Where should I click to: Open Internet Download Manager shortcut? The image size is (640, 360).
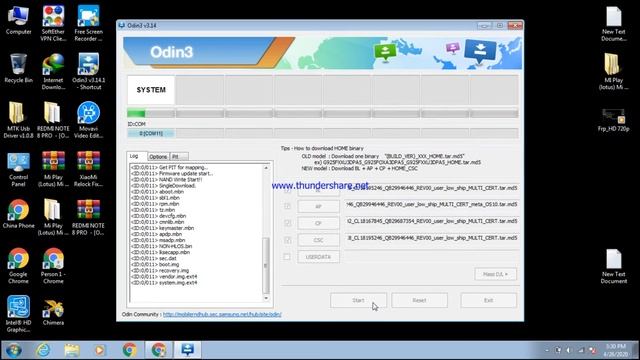pyautogui.click(x=53, y=72)
